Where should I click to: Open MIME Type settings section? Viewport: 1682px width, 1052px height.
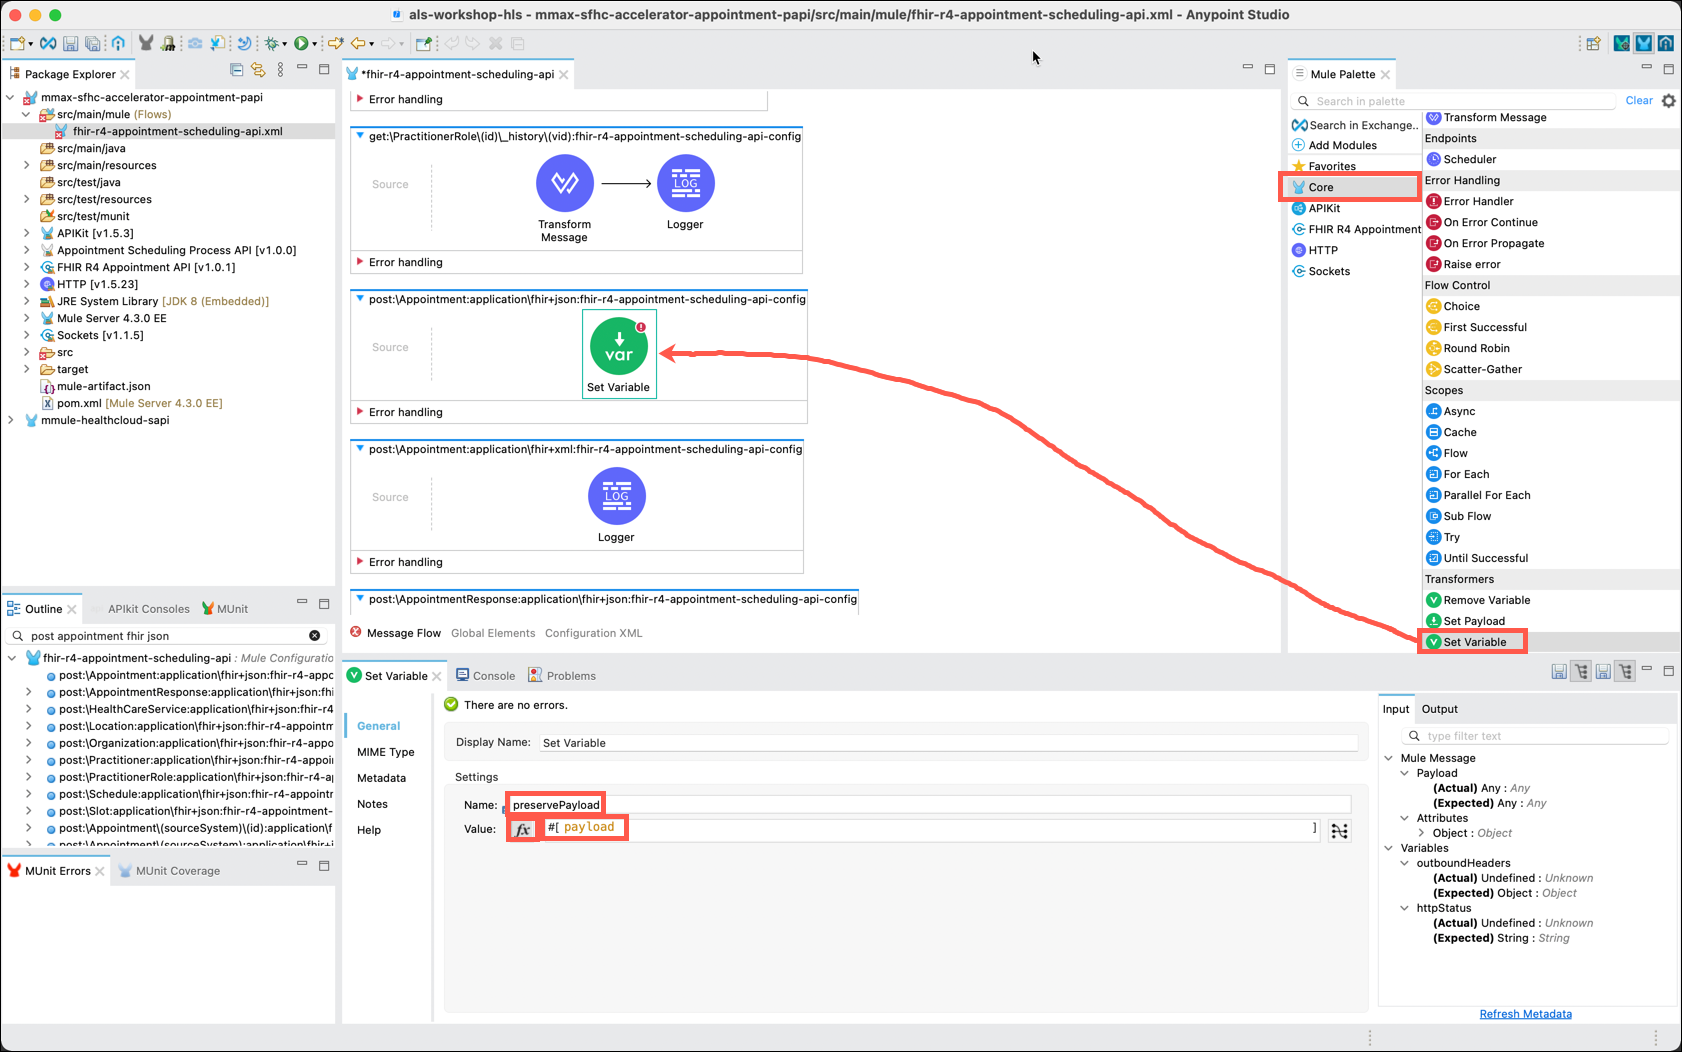pos(386,752)
